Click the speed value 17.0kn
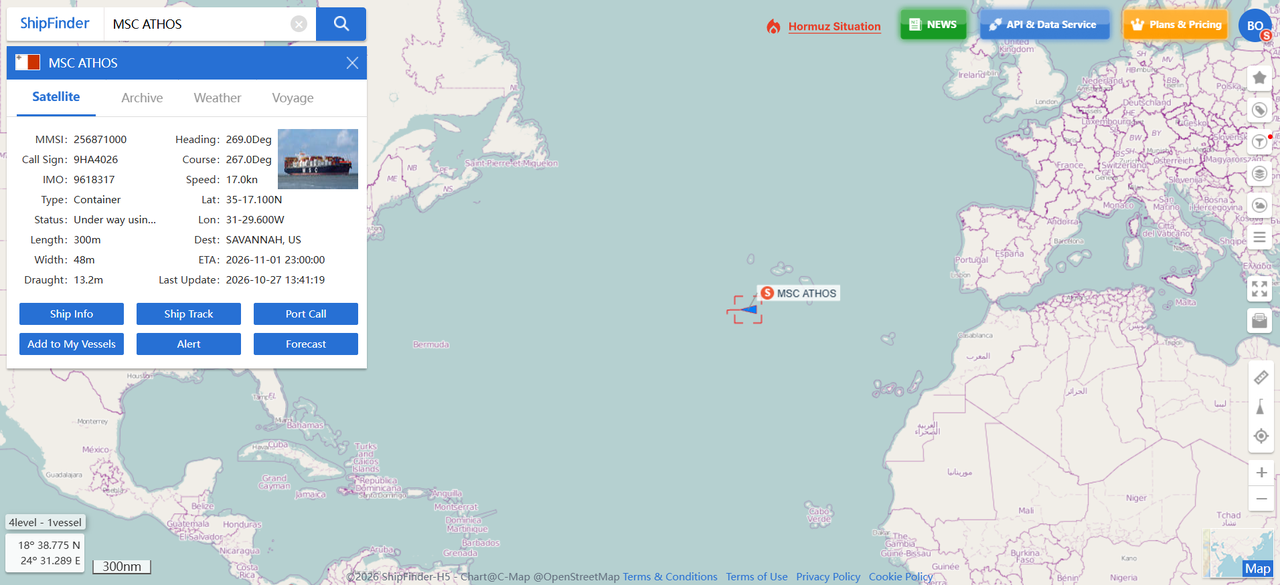 (x=242, y=180)
